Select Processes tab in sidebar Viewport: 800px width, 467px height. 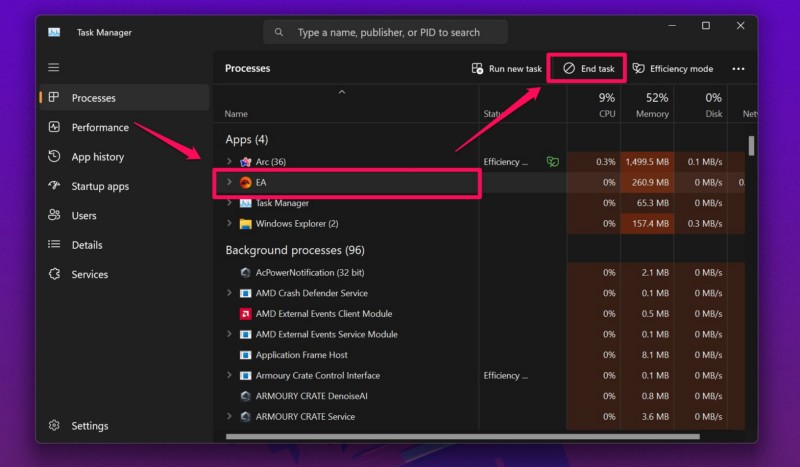coord(93,98)
